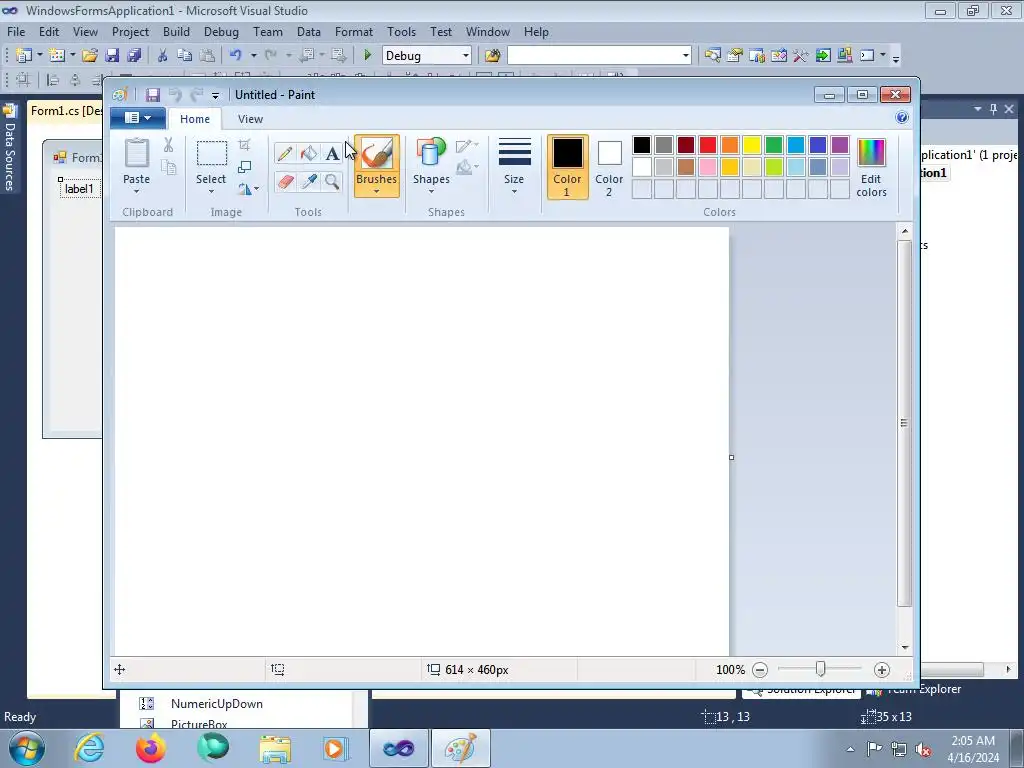The width and height of the screenshot is (1024, 768).
Task: Click the zoom slider thumb
Action: 820,669
